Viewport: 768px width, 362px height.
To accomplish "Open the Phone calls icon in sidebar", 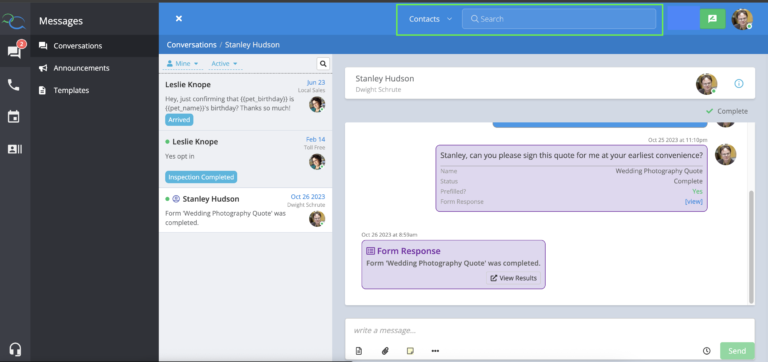I will click(14, 85).
